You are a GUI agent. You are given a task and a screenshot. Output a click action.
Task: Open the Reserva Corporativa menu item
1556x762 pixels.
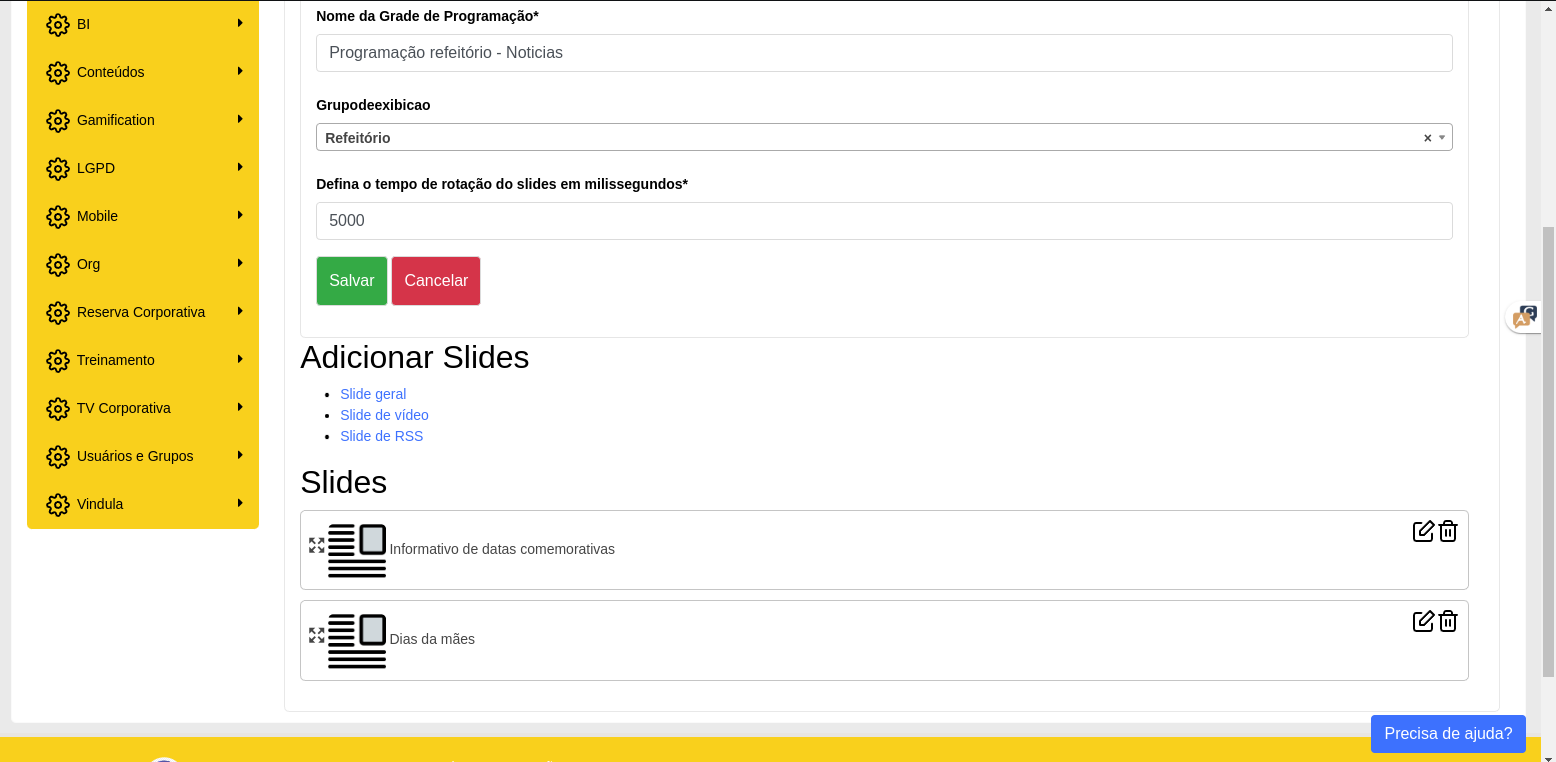tap(141, 312)
